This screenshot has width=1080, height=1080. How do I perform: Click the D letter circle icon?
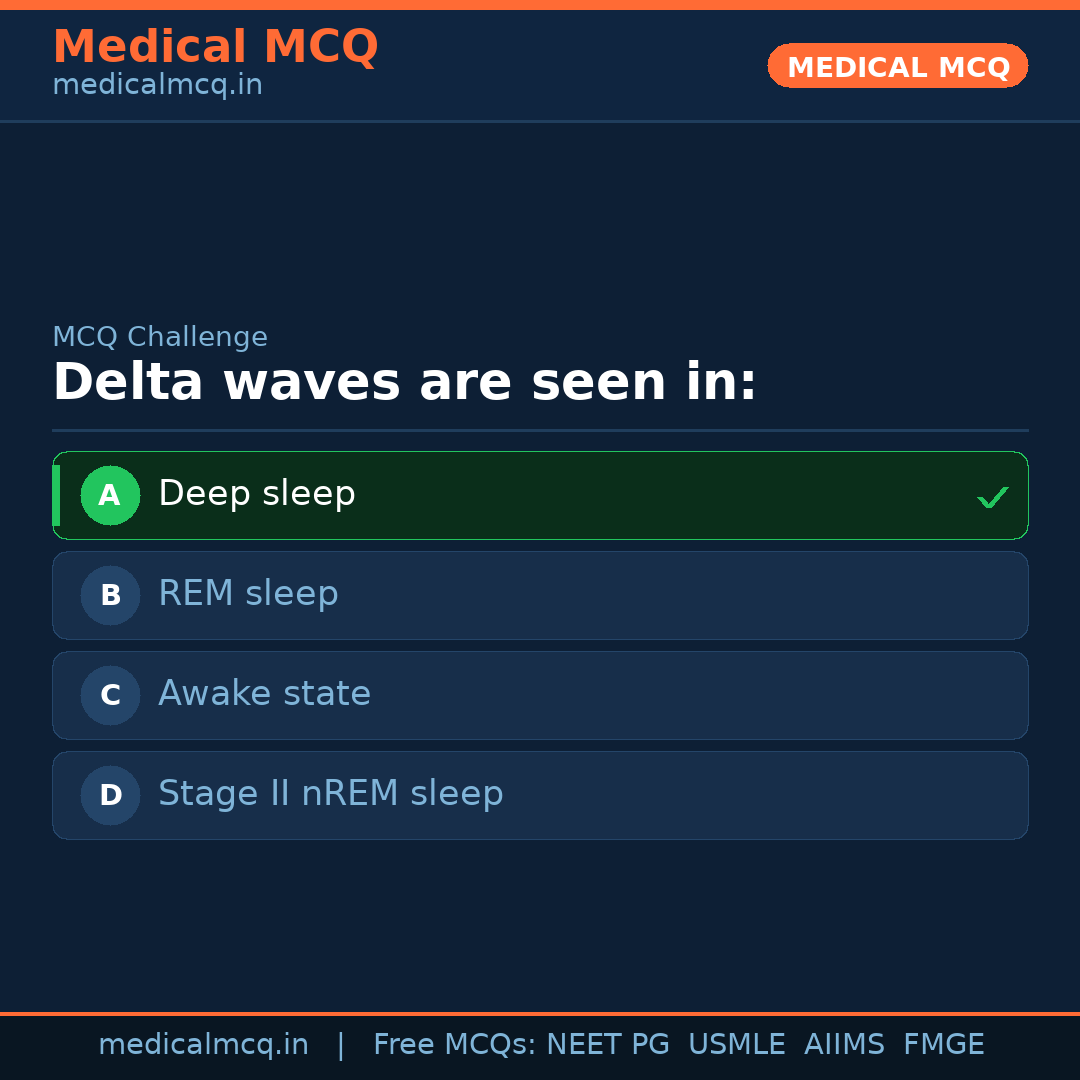110,795
